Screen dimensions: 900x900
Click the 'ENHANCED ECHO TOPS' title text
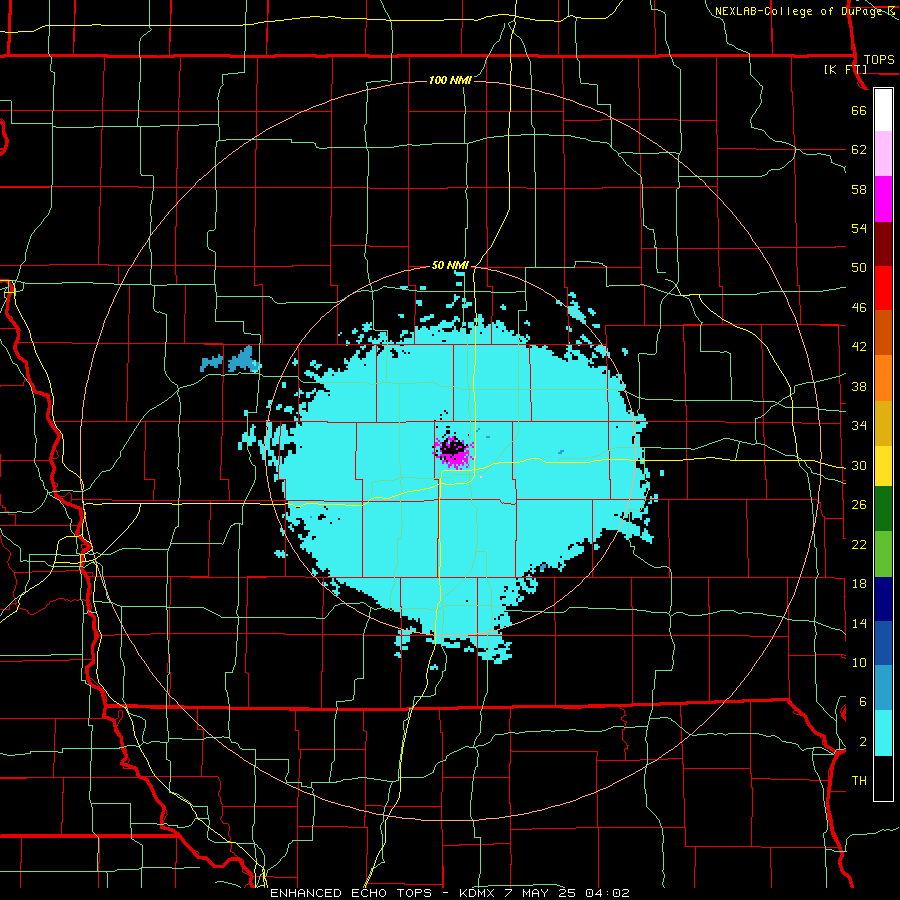351,893
